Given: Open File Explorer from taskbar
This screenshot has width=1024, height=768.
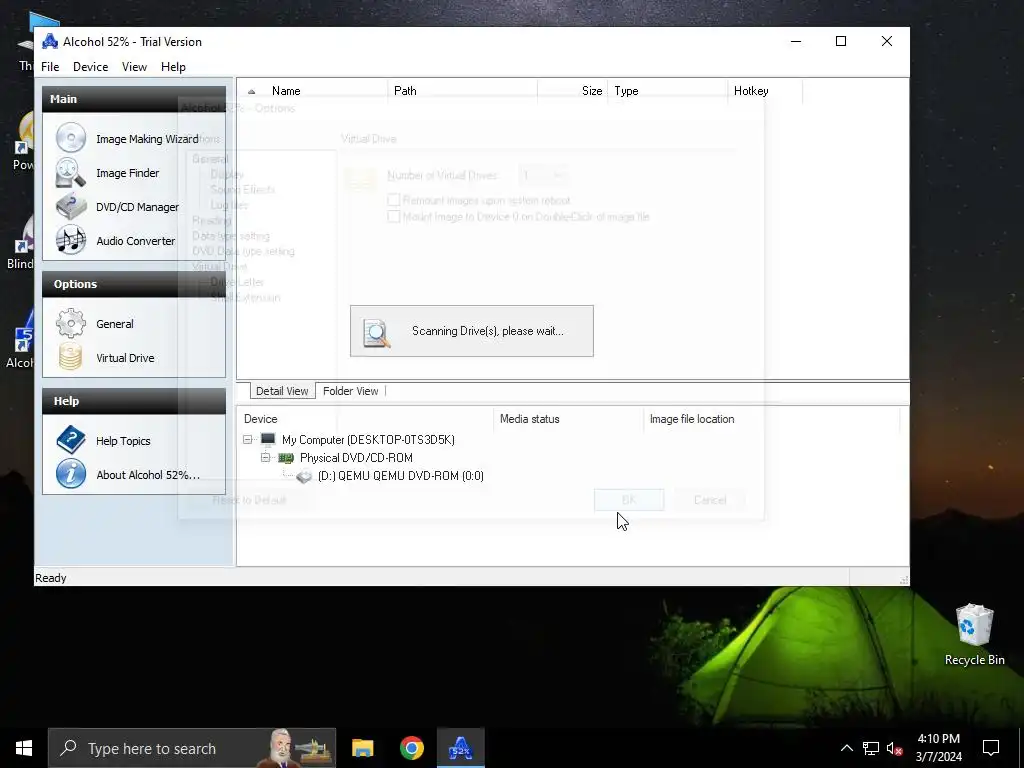Looking at the screenshot, I should [362, 748].
